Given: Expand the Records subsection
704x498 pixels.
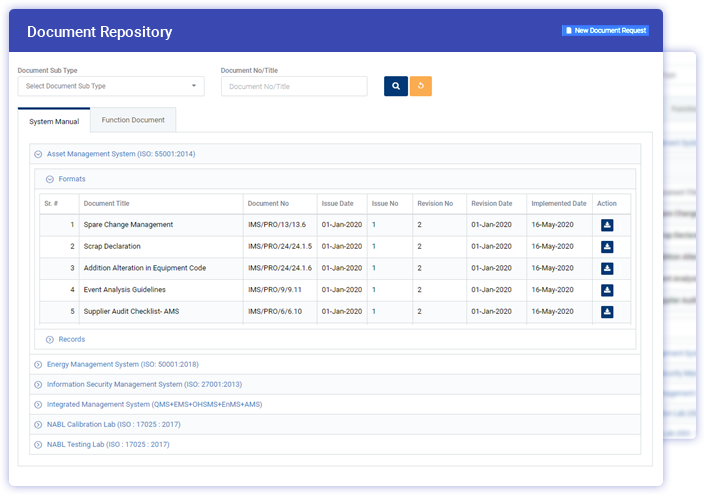Looking at the screenshot, I should click(50, 339).
